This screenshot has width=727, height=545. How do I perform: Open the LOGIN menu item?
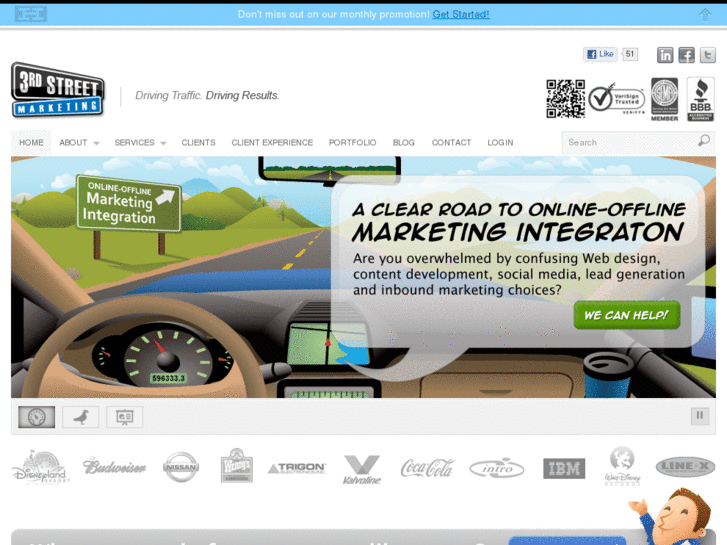pyautogui.click(x=500, y=142)
